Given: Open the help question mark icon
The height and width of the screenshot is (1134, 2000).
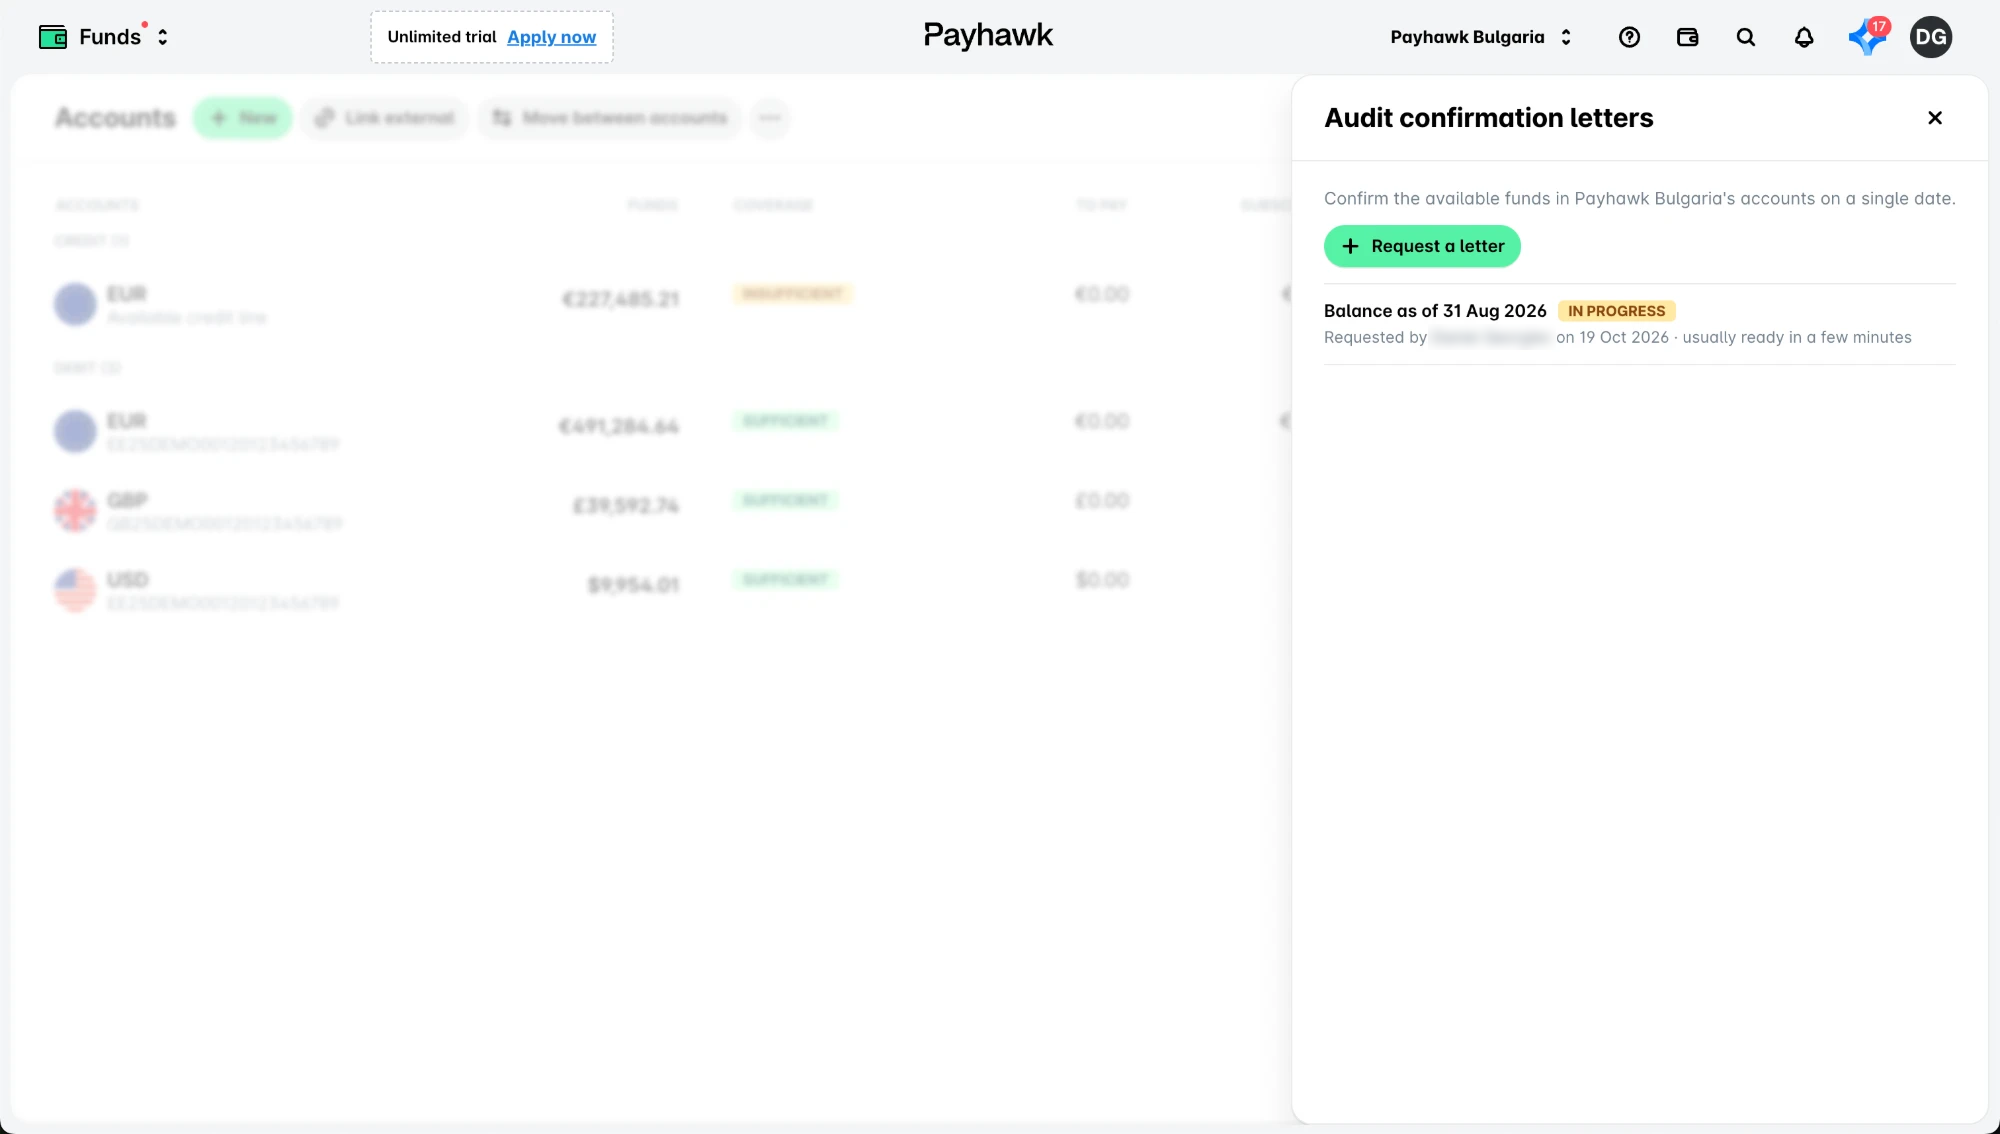Looking at the screenshot, I should coord(1629,37).
